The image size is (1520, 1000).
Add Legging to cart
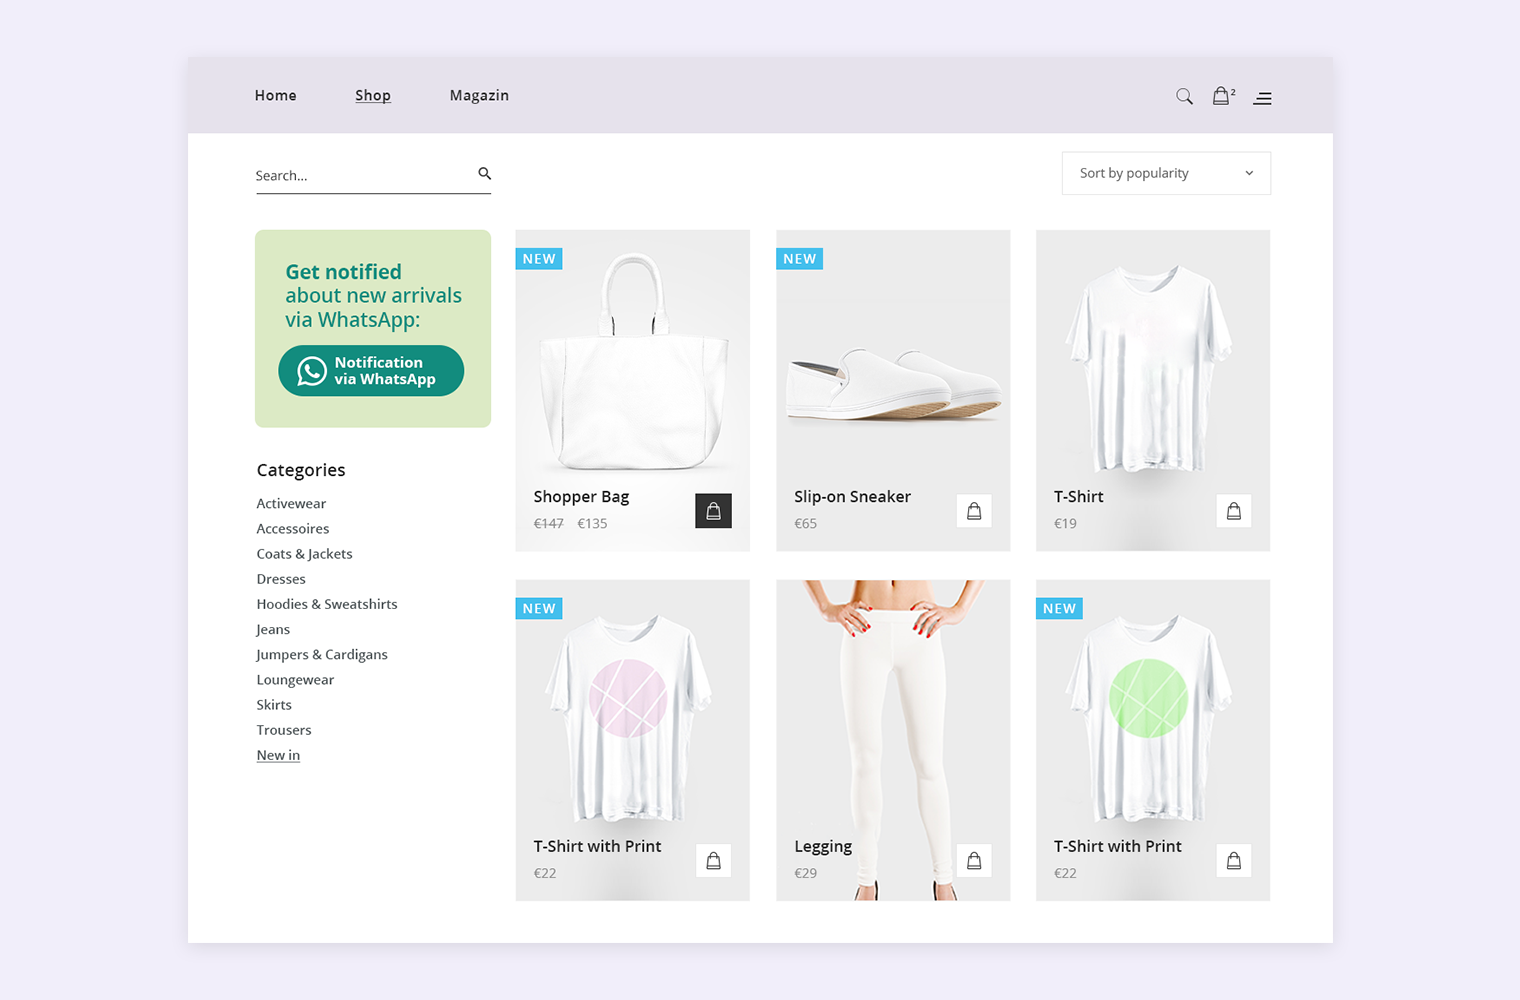point(974,861)
